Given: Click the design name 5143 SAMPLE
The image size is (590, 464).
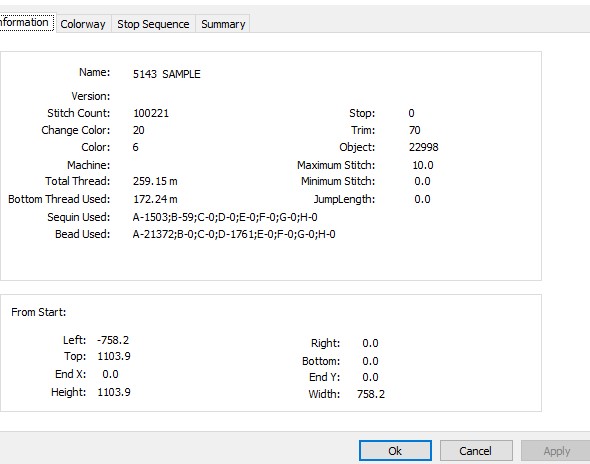Looking at the screenshot, I should point(167,74).
